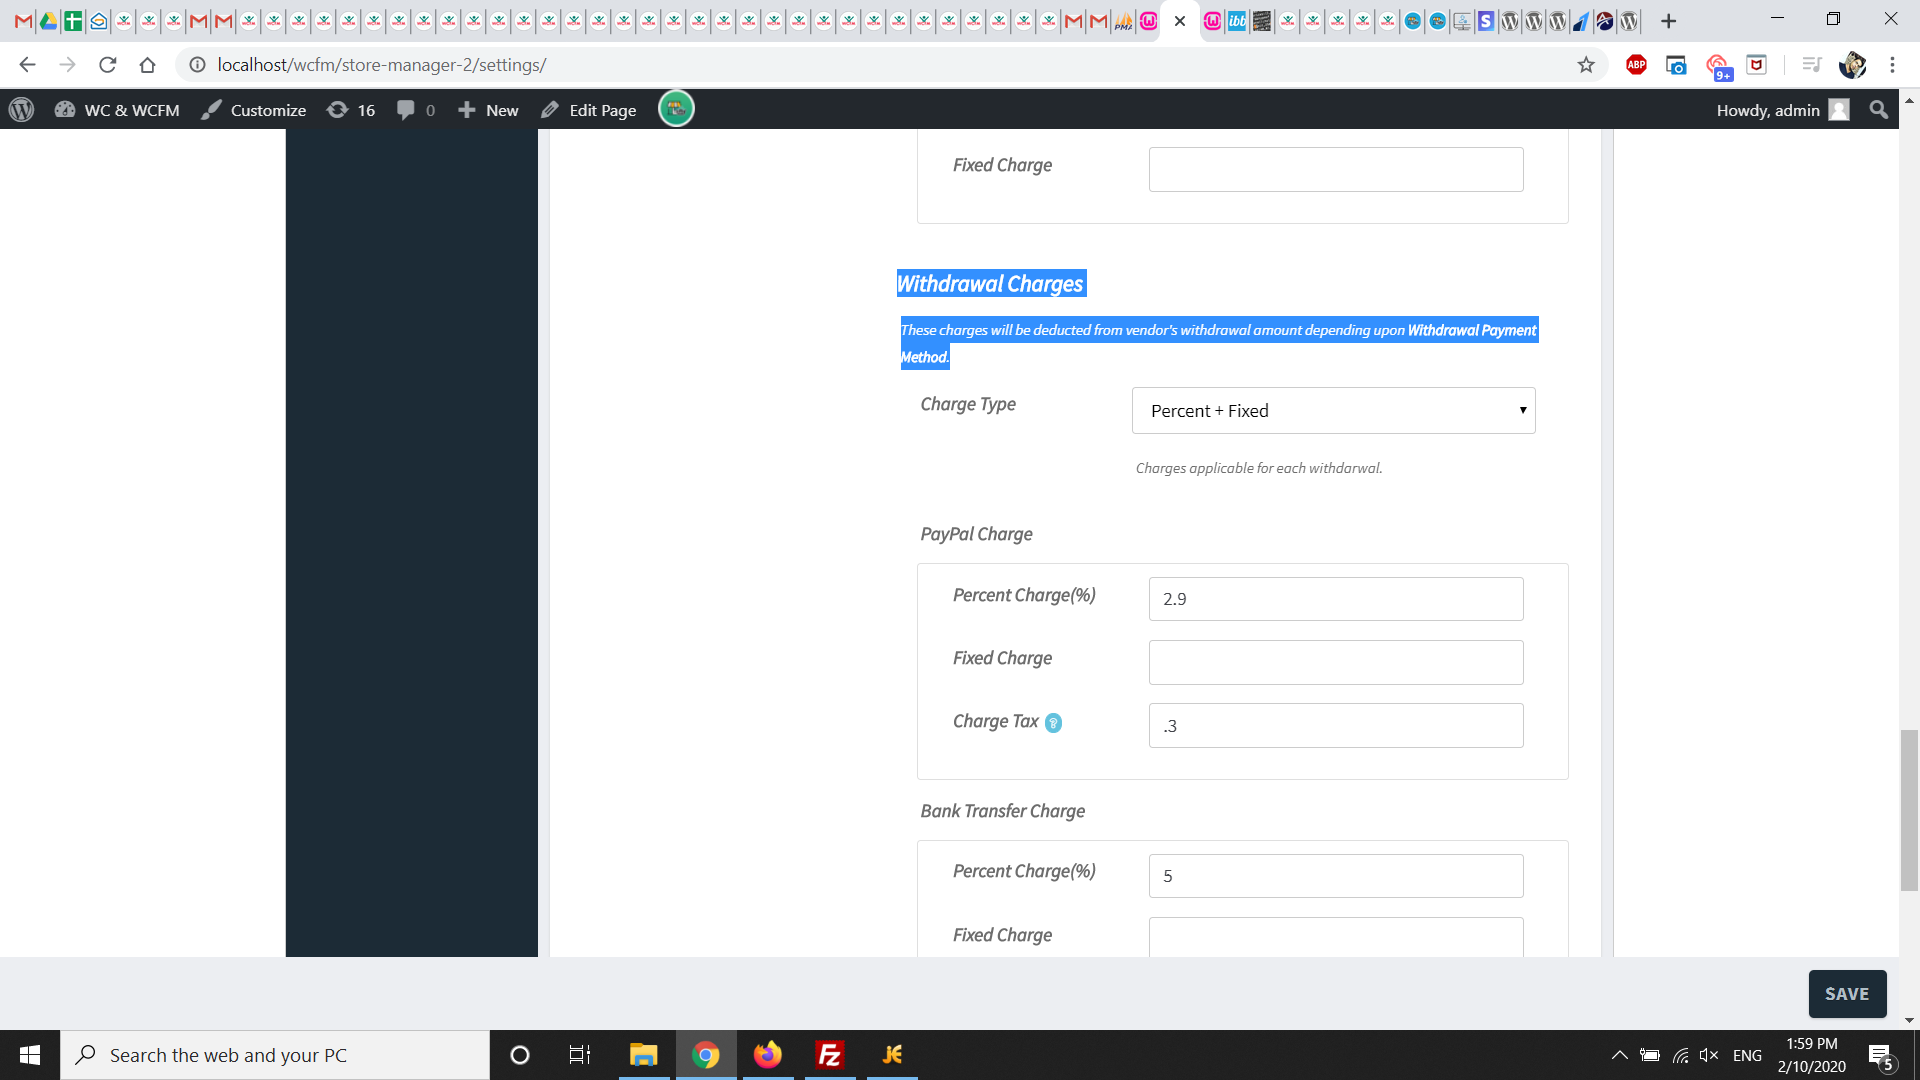This screenshot has height=1080, width=1920.
Task: Click the scrollbar up arrow
Action: [1909, 101]
